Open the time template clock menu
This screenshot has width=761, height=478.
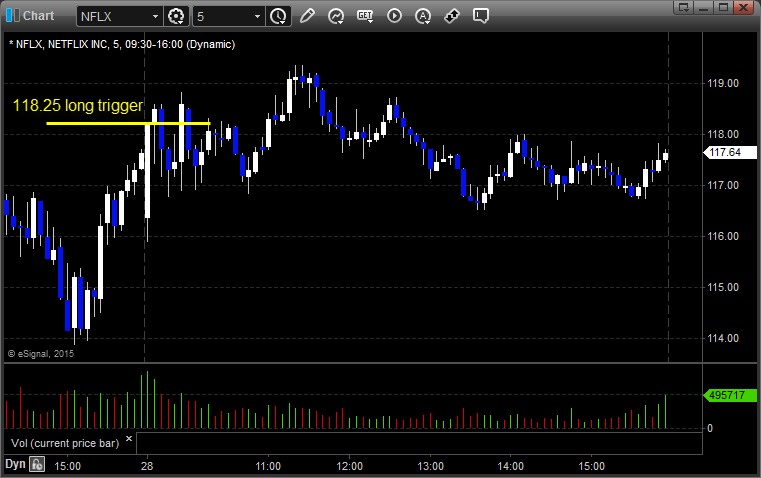[x=279, y=16]
